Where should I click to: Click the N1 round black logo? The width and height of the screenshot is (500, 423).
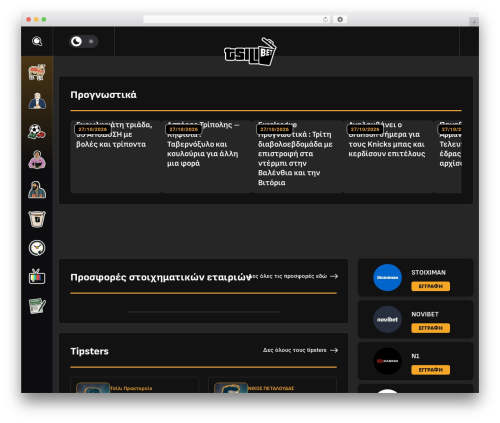point(387,361)
